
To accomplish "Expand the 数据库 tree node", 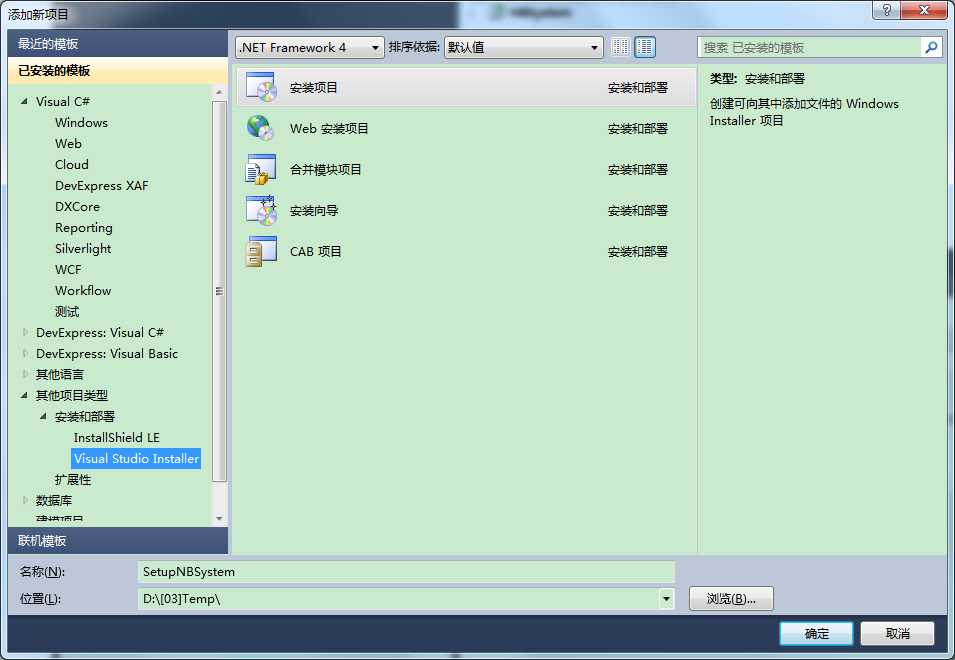I will 25,500.
